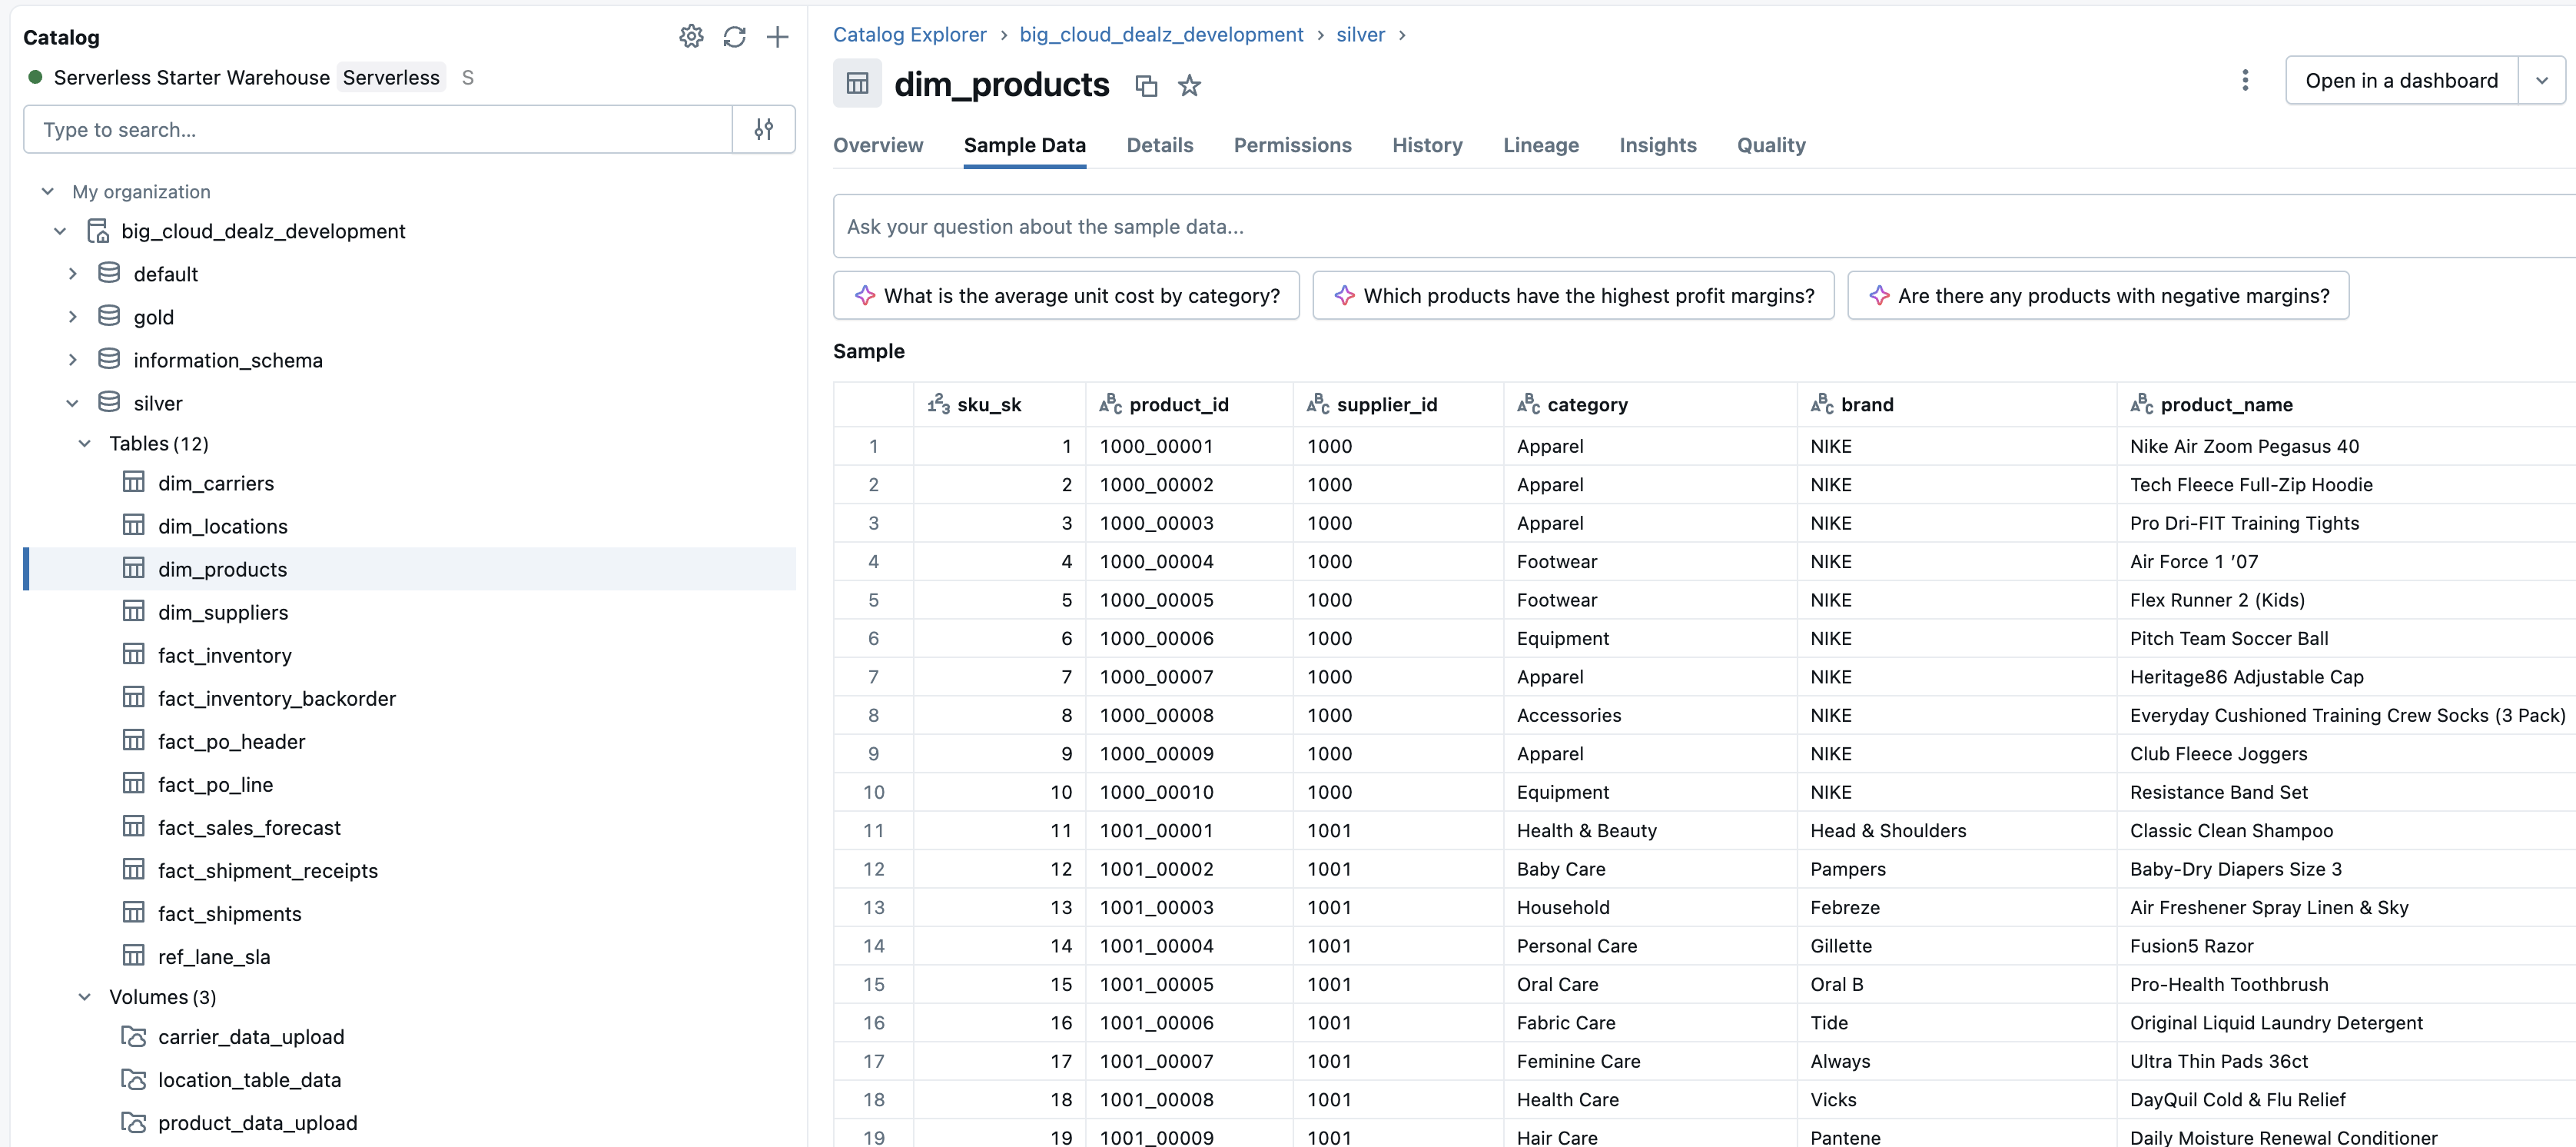Follow the Catalog Explorer breadcrumb link
Viewport: 2576px width, 1147px height.
tap(909, 34)
